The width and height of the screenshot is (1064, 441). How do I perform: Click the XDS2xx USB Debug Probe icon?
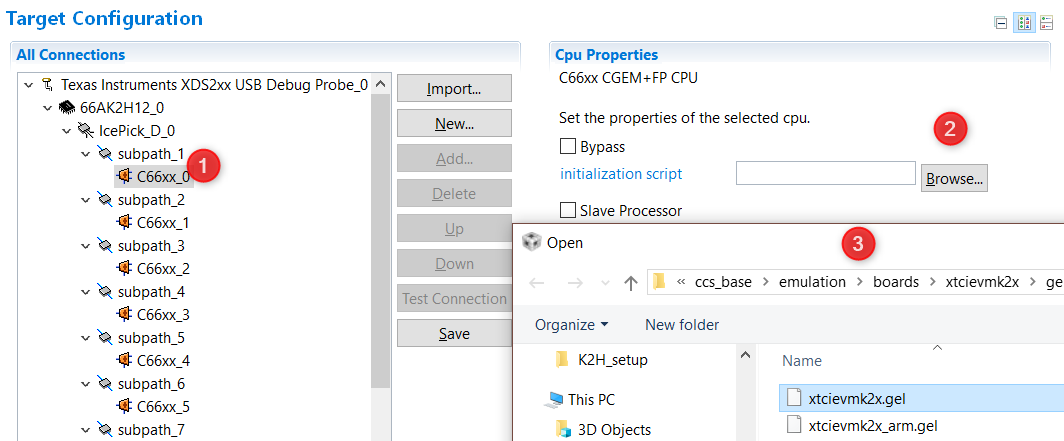point(47,85)
